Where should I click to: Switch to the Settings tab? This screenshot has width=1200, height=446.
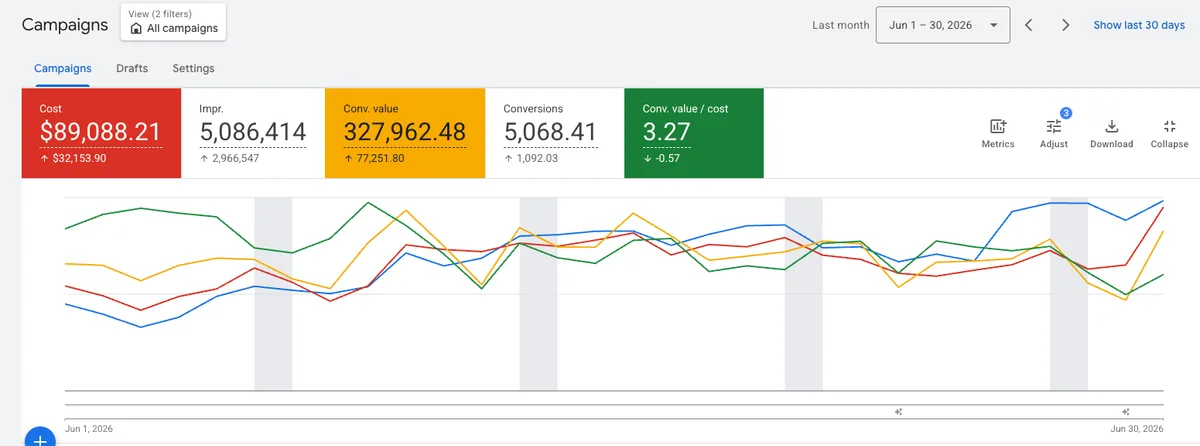point(193,68)
